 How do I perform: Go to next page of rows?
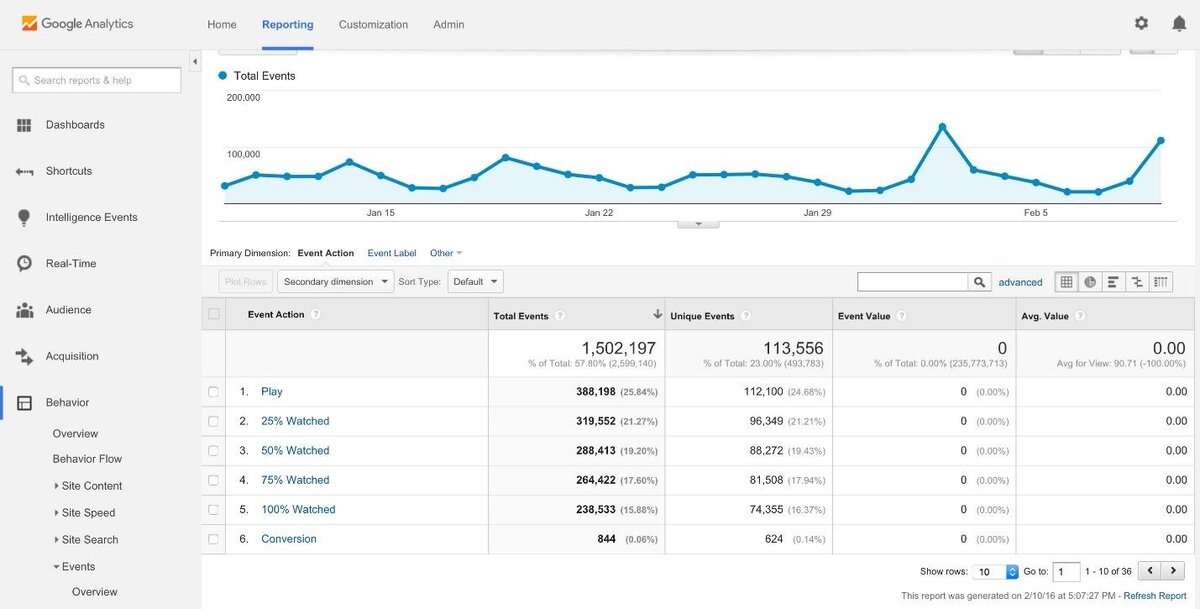[x=1173, y=571]
